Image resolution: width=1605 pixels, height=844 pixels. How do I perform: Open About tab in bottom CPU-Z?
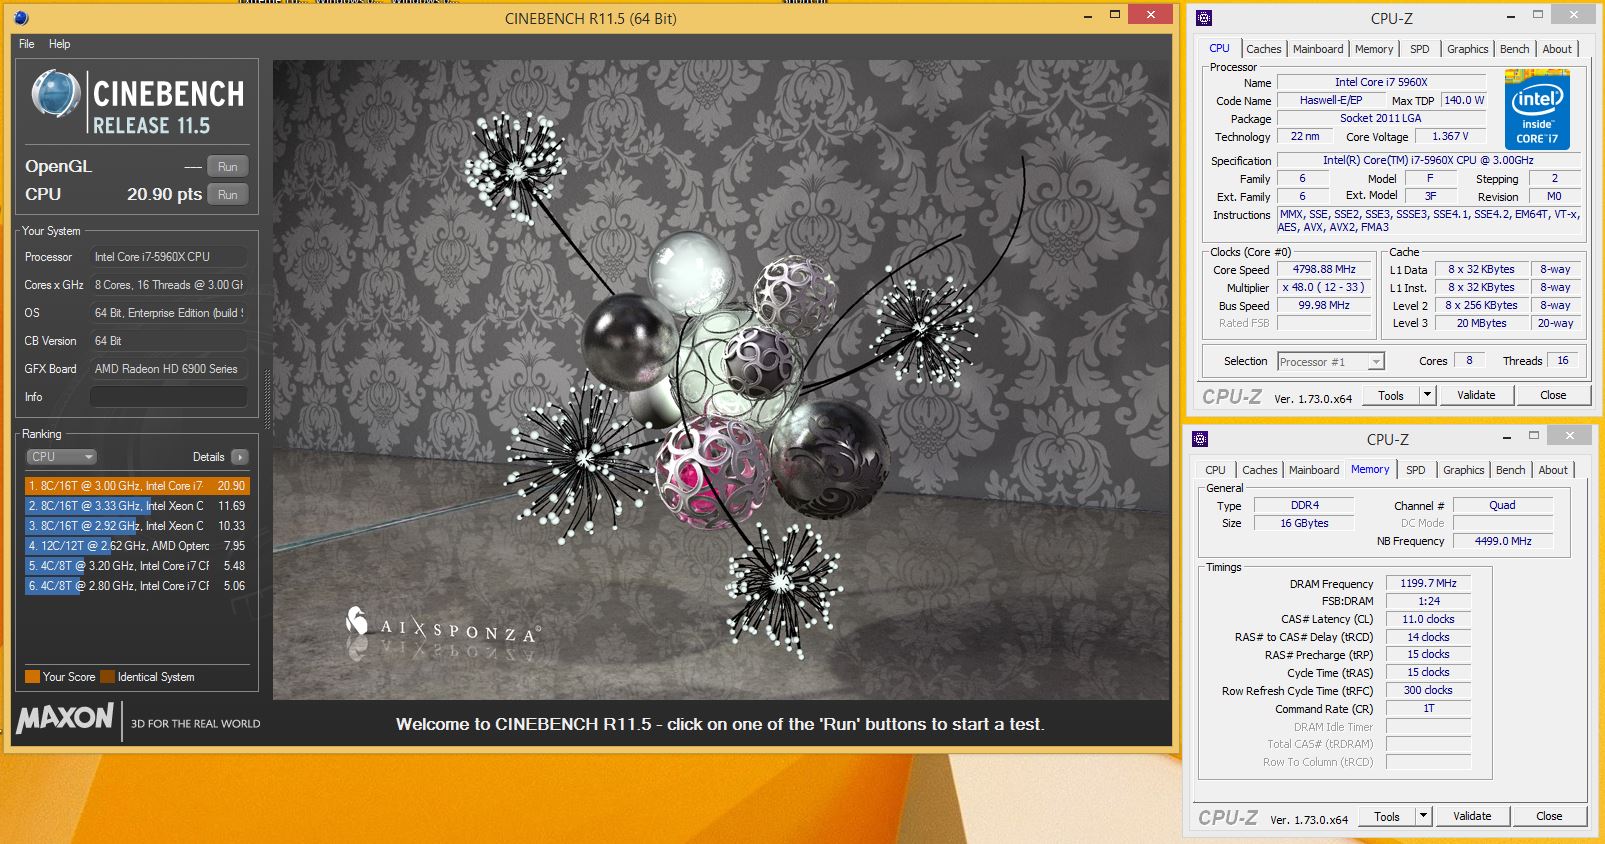coord(1553,470)
